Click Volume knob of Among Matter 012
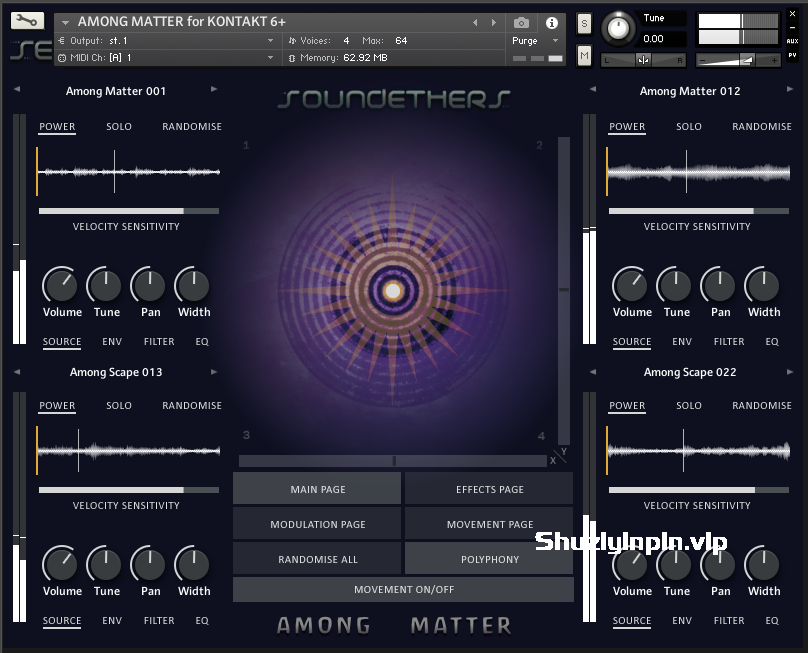 630,285
